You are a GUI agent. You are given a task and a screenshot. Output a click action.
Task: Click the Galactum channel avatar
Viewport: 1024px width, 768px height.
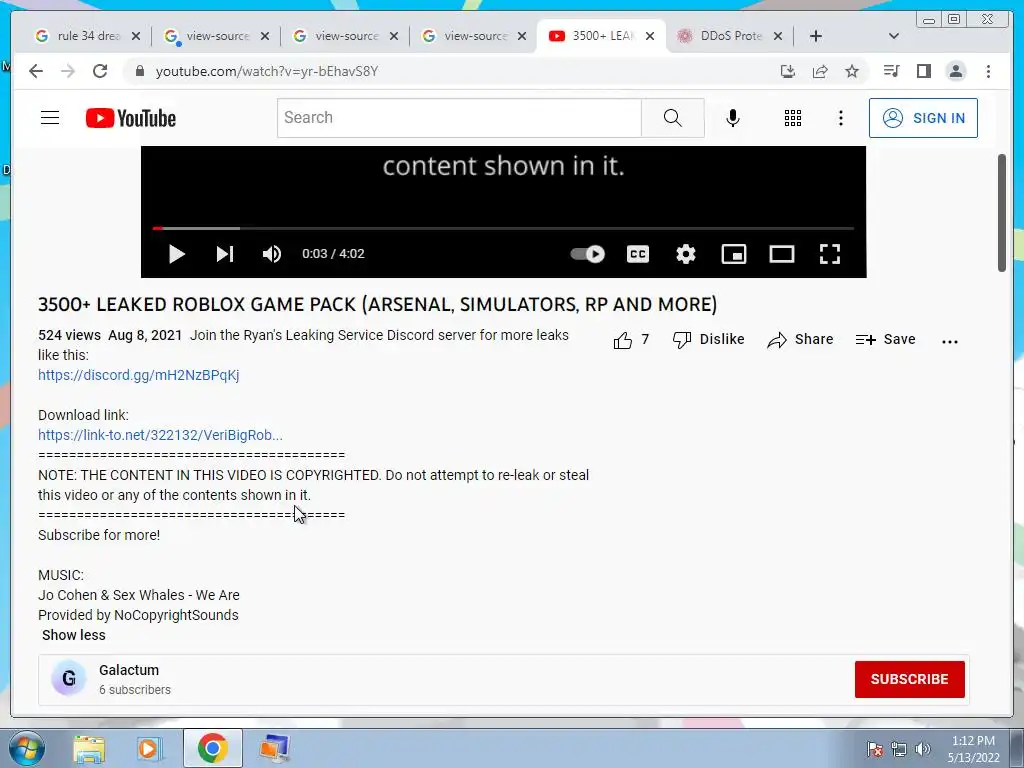[69, 679]
